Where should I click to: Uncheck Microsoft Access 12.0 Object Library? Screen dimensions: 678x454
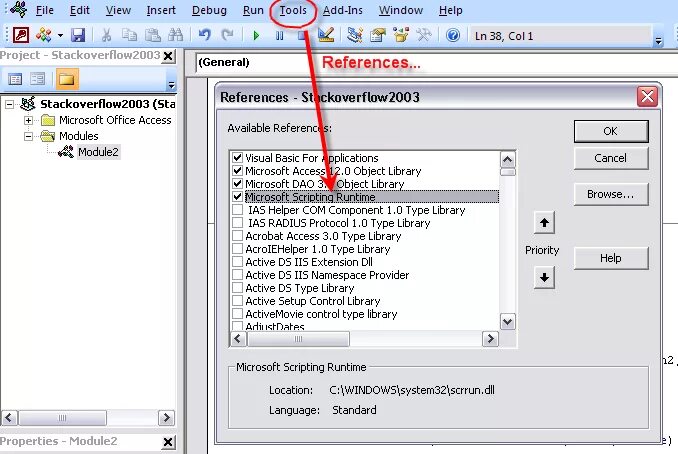(x=237, y=171)
